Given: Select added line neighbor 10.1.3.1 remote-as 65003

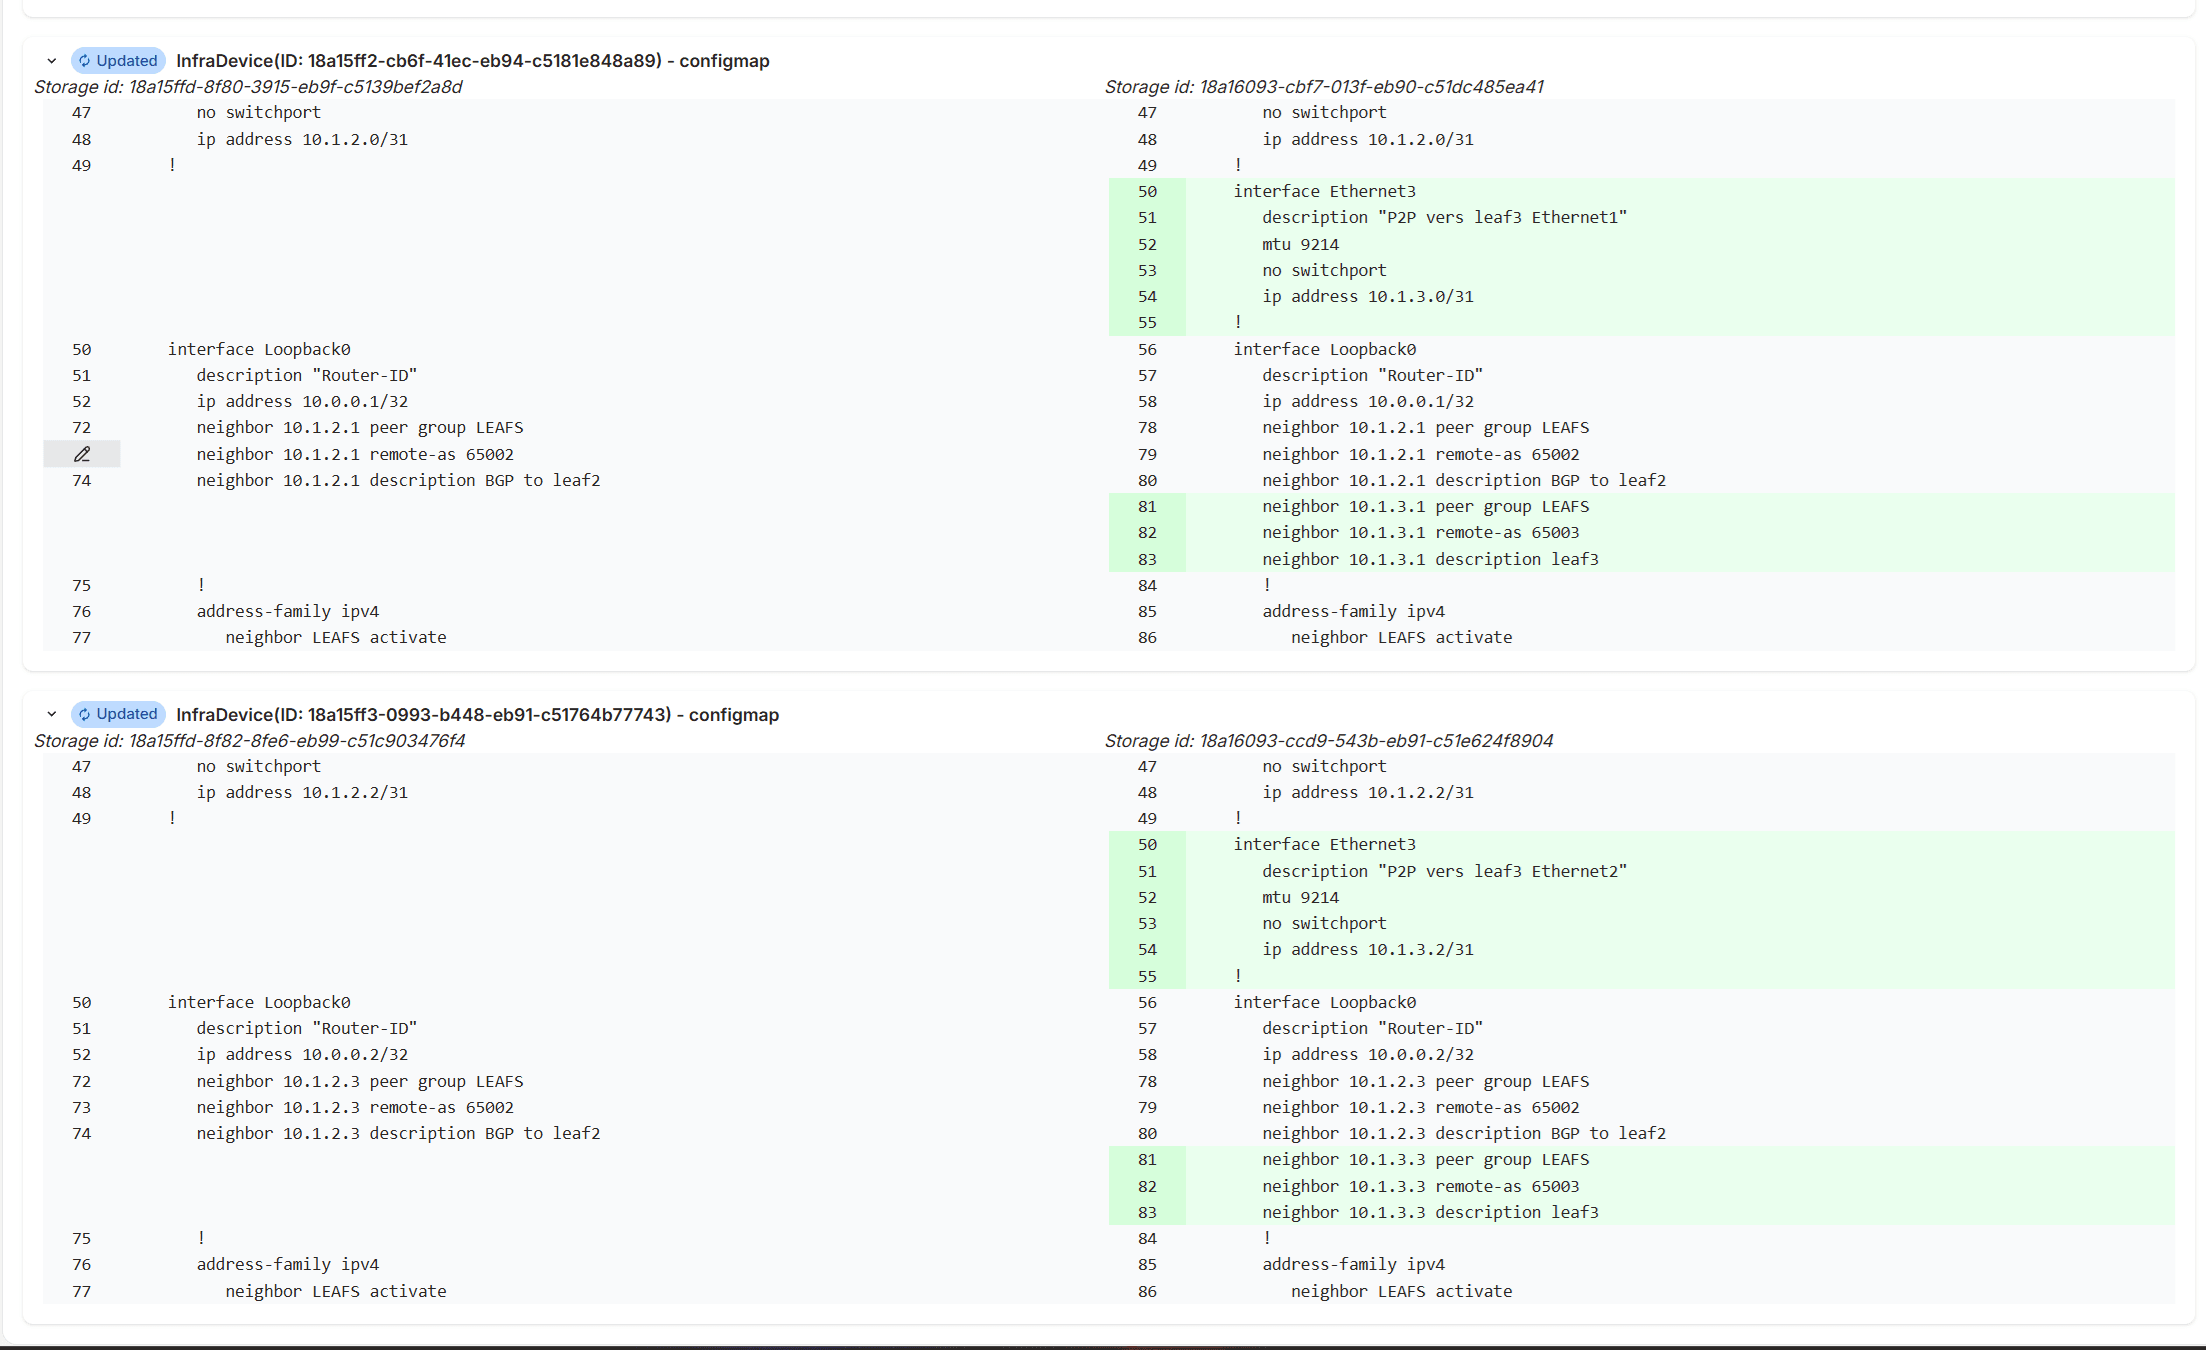Looking at the screenshot, I should click(x=1420, y=533).
